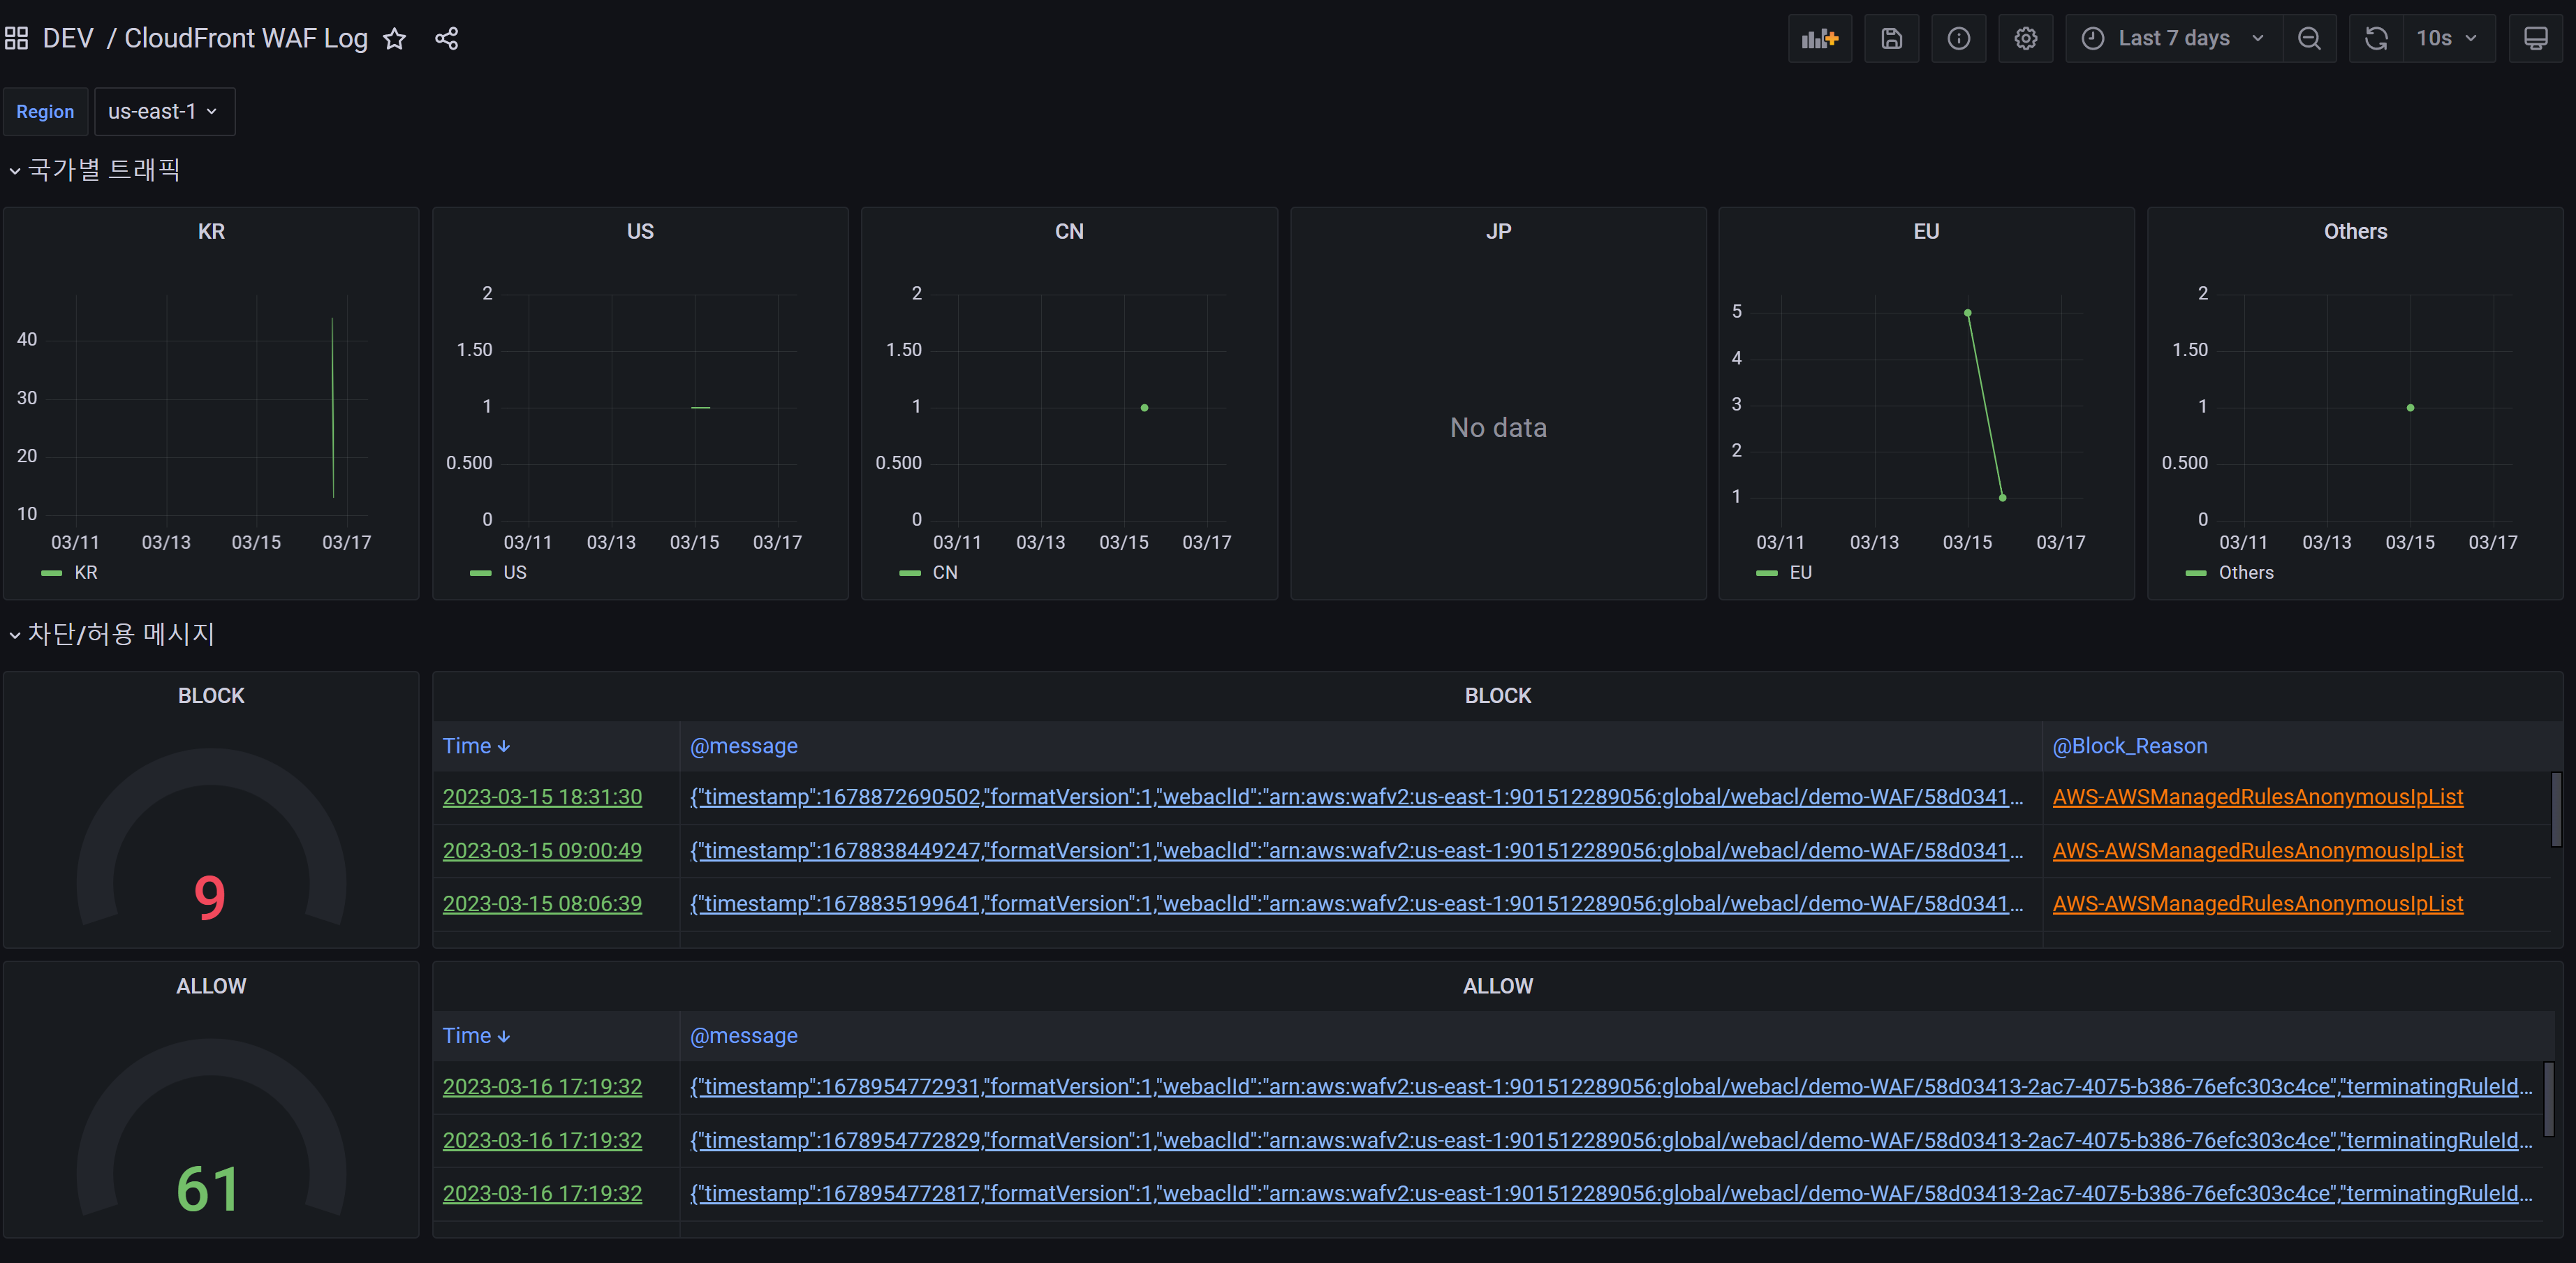Open the 2023-03-15 18:31:30 block log entry
Viewport: 2576px width, 1263px height.
tap(541, 797)
